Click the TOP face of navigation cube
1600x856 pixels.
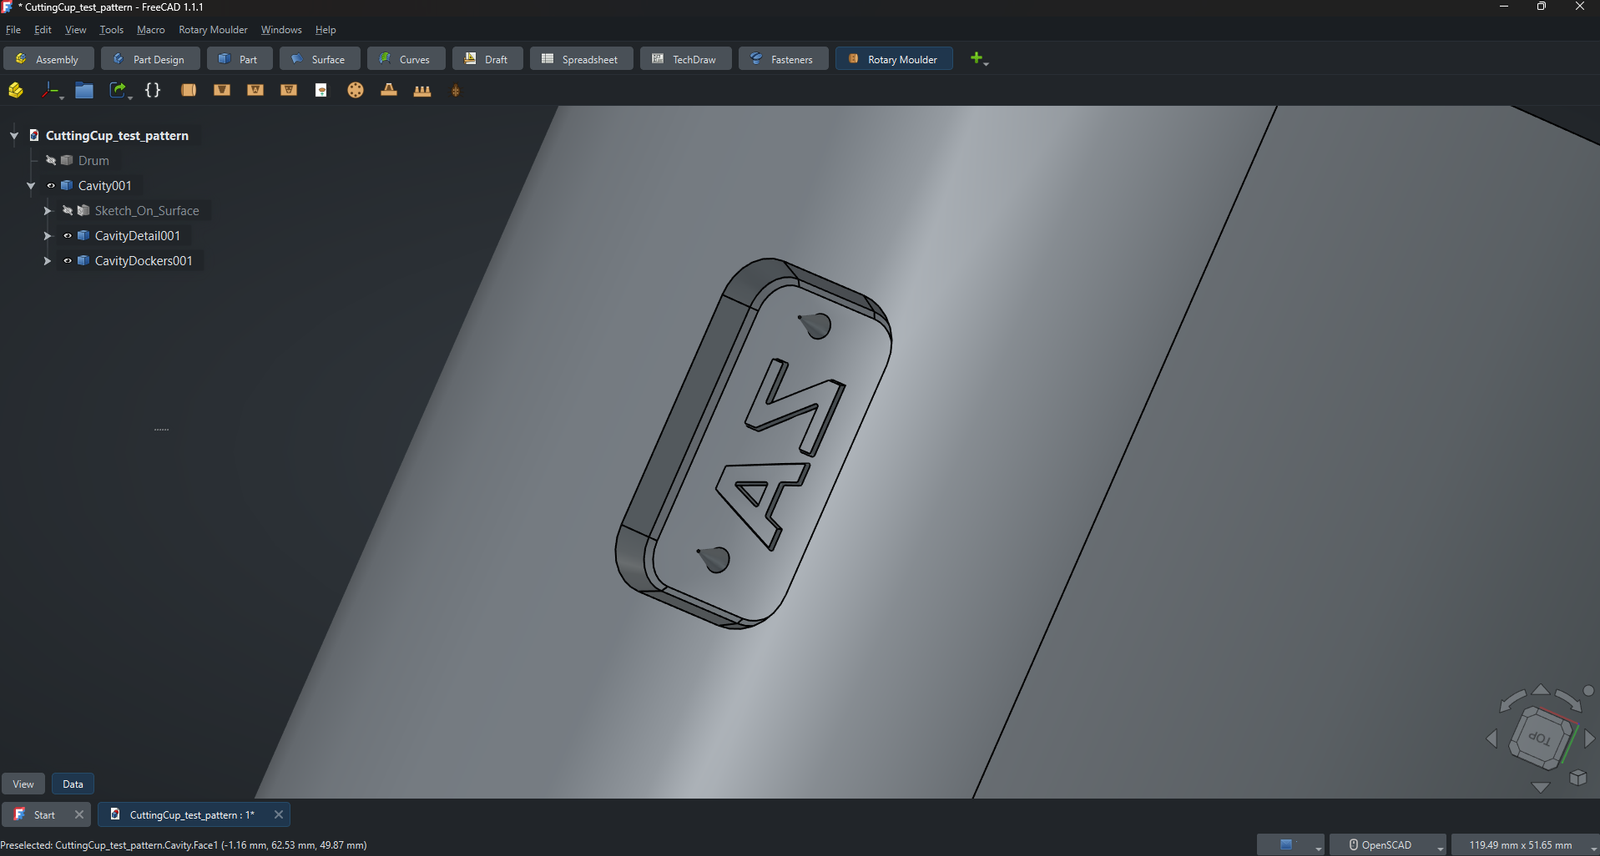[1540, 739]
